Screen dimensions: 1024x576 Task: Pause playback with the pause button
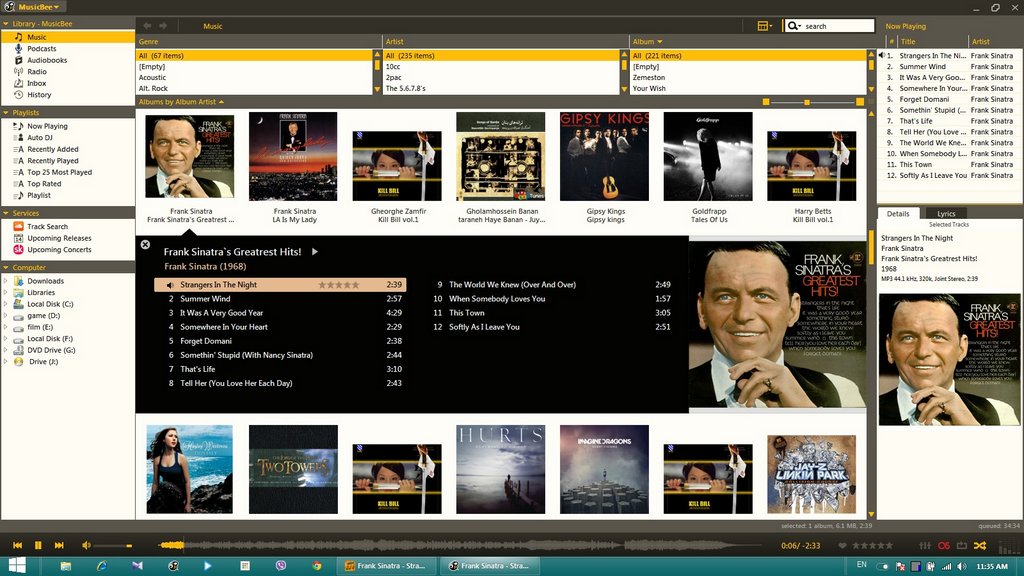[x=38, y=545]
